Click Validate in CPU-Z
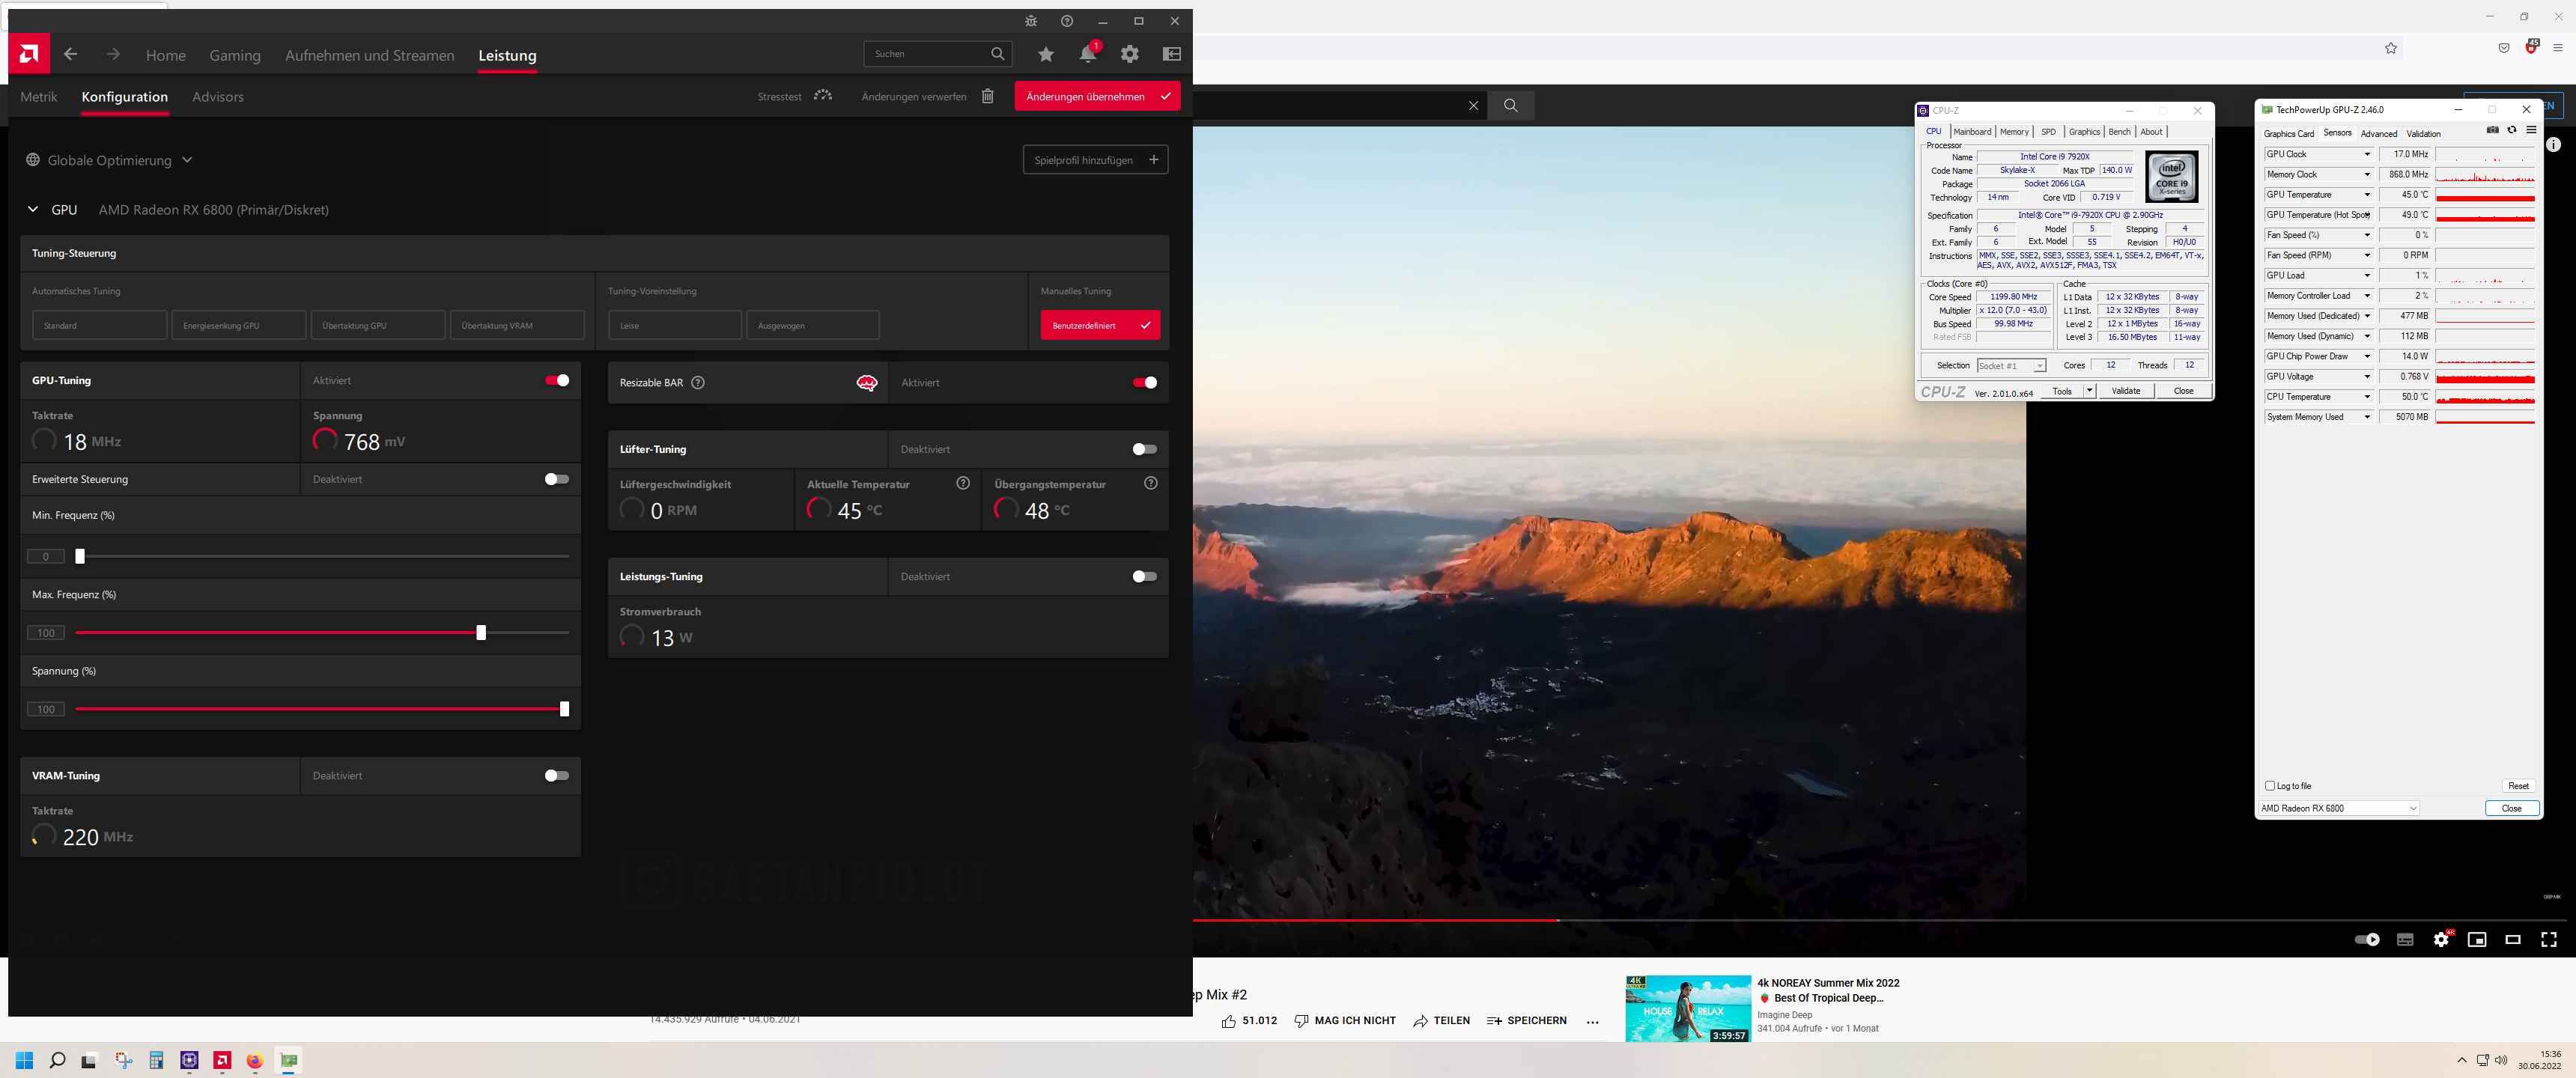 pos(2126,390)
